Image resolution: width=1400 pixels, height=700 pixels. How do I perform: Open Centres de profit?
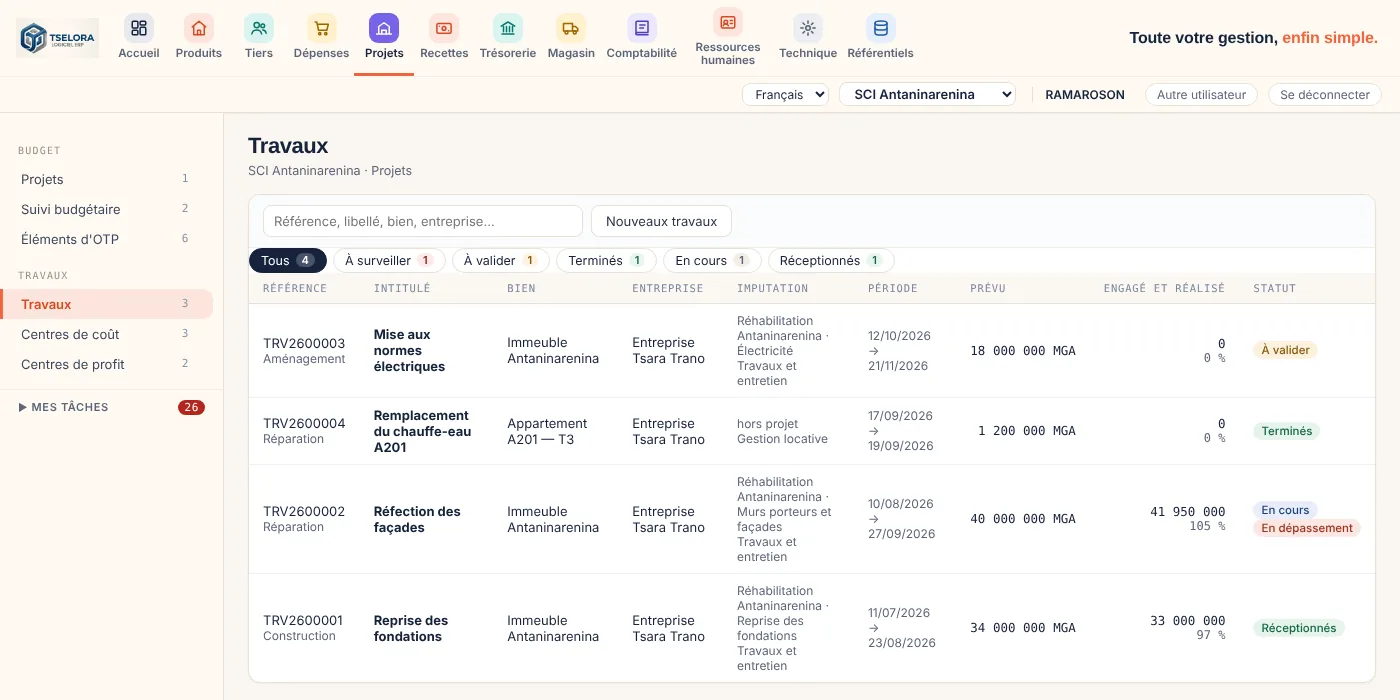click(106, 364)
